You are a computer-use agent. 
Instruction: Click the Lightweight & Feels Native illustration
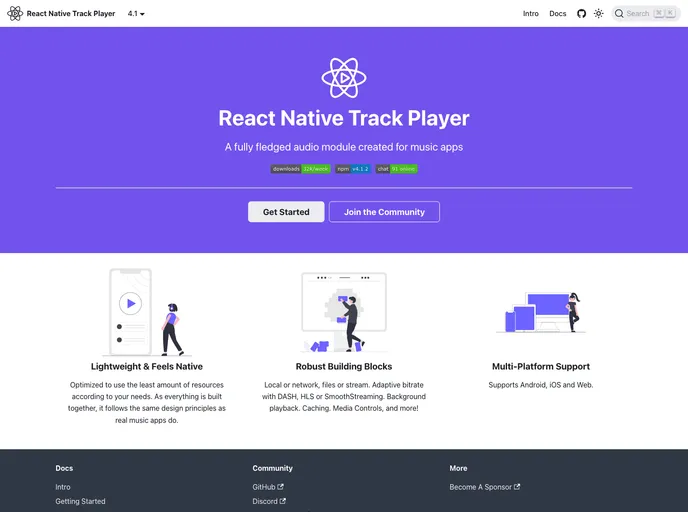(x=146, y=311)
